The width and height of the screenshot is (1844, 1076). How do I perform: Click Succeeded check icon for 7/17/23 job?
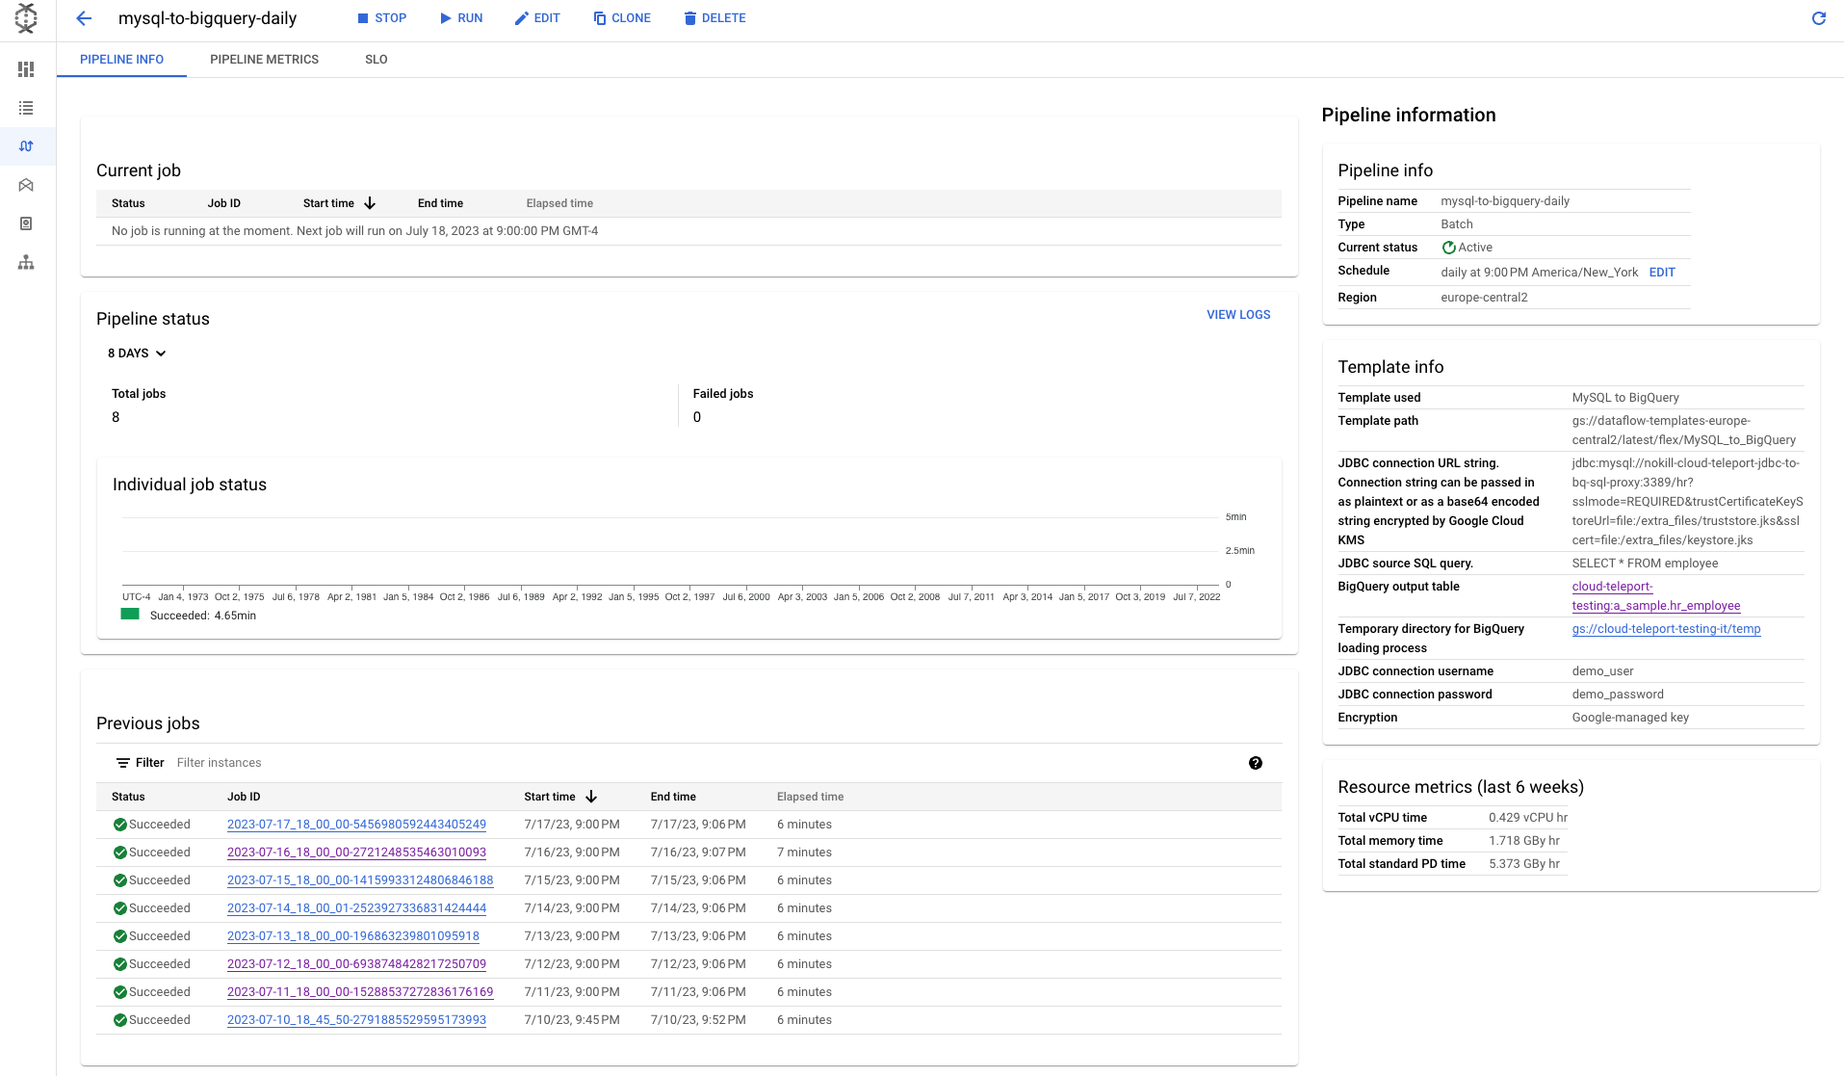(x=120, y=825)
